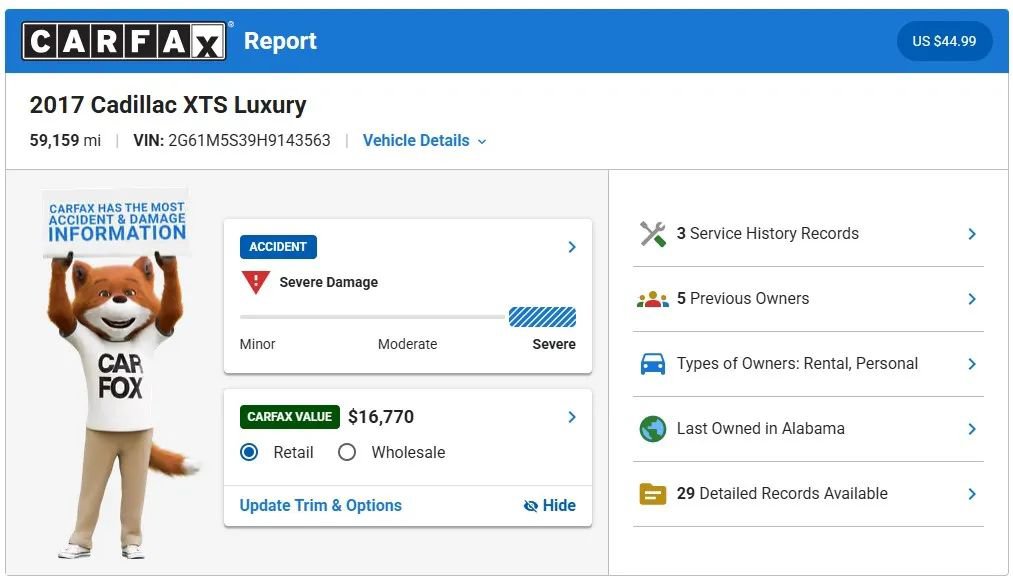Click the blue ACCIDENT badge

point(278,247)
